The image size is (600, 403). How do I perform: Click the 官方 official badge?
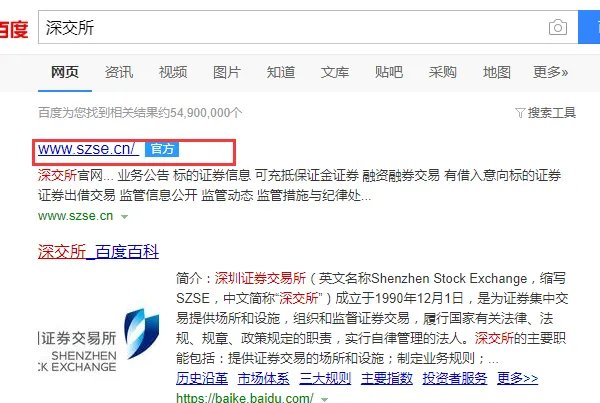click(162, 149)
